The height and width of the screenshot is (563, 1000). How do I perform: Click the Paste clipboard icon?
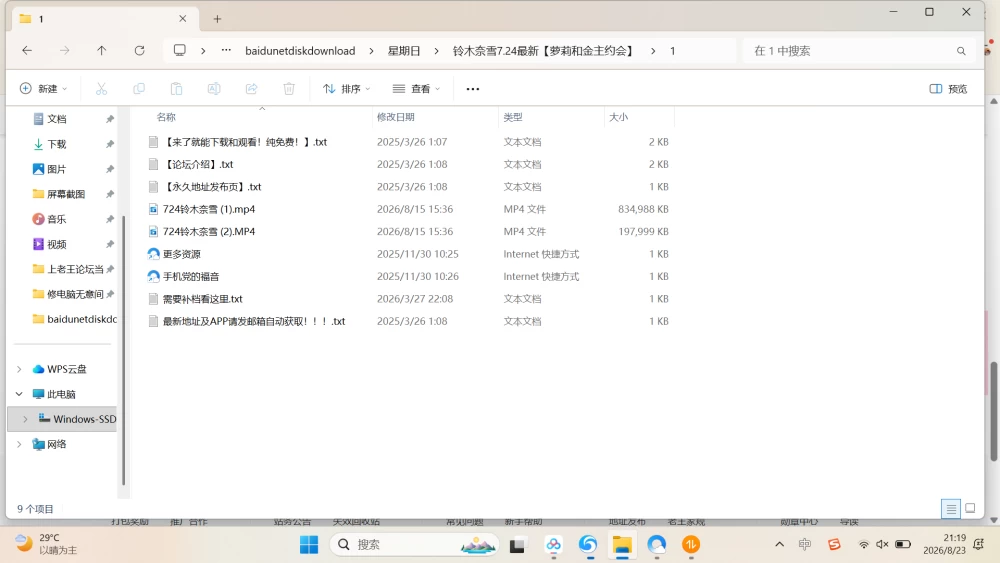coord(176,89)
